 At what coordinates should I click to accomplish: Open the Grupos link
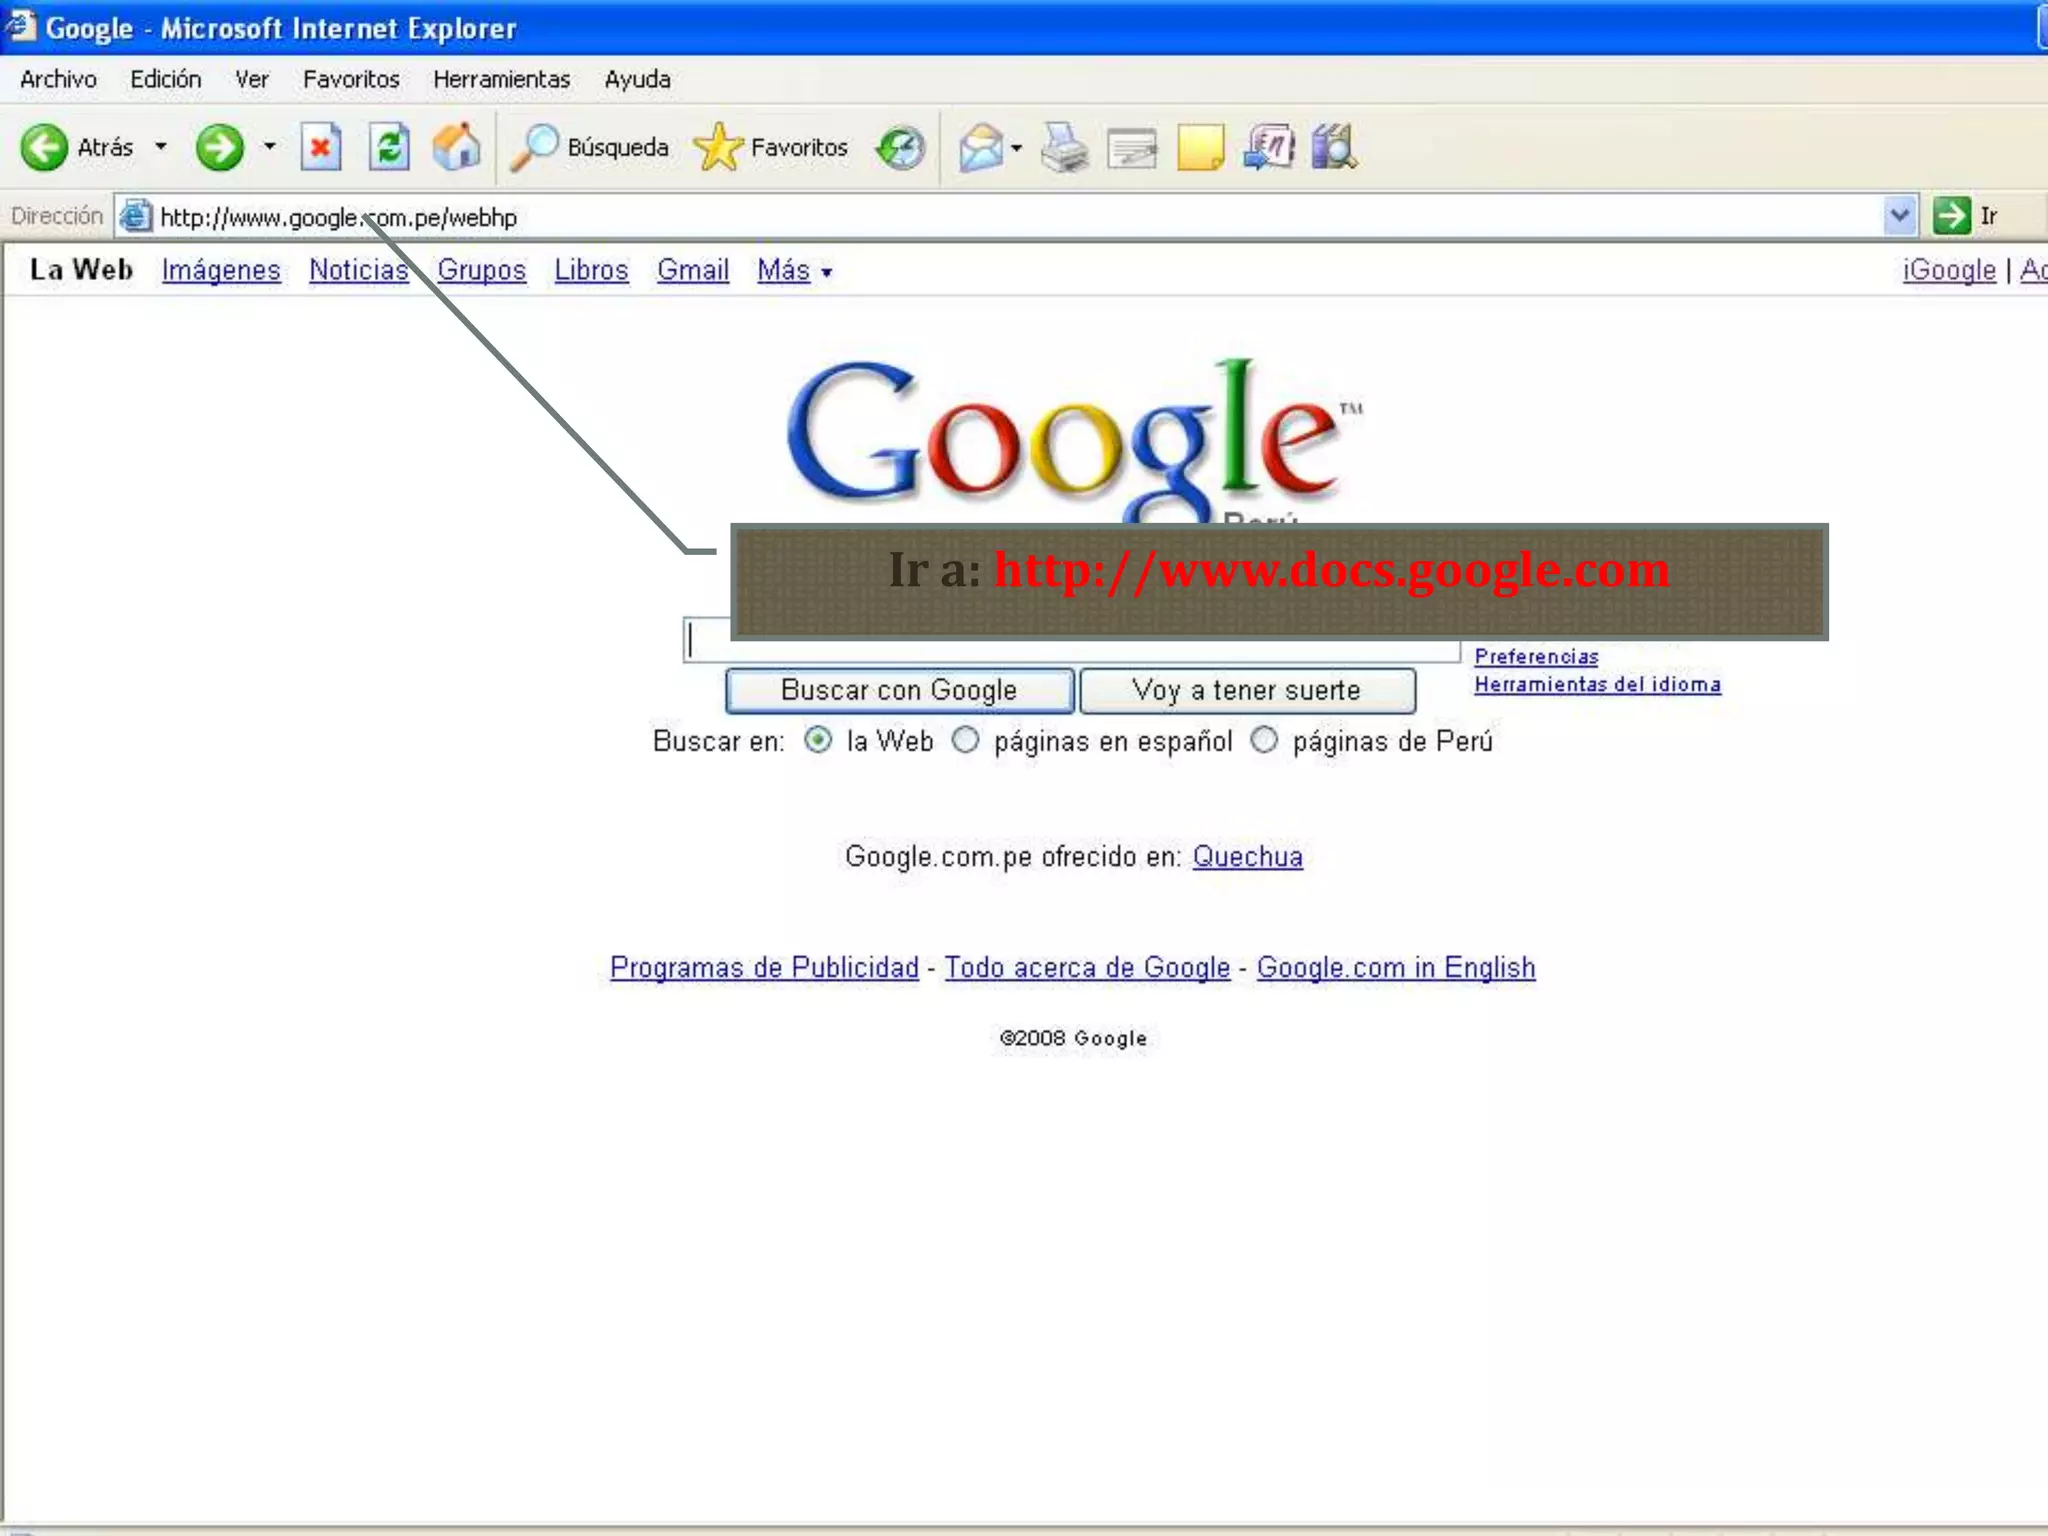click(482, 270)
